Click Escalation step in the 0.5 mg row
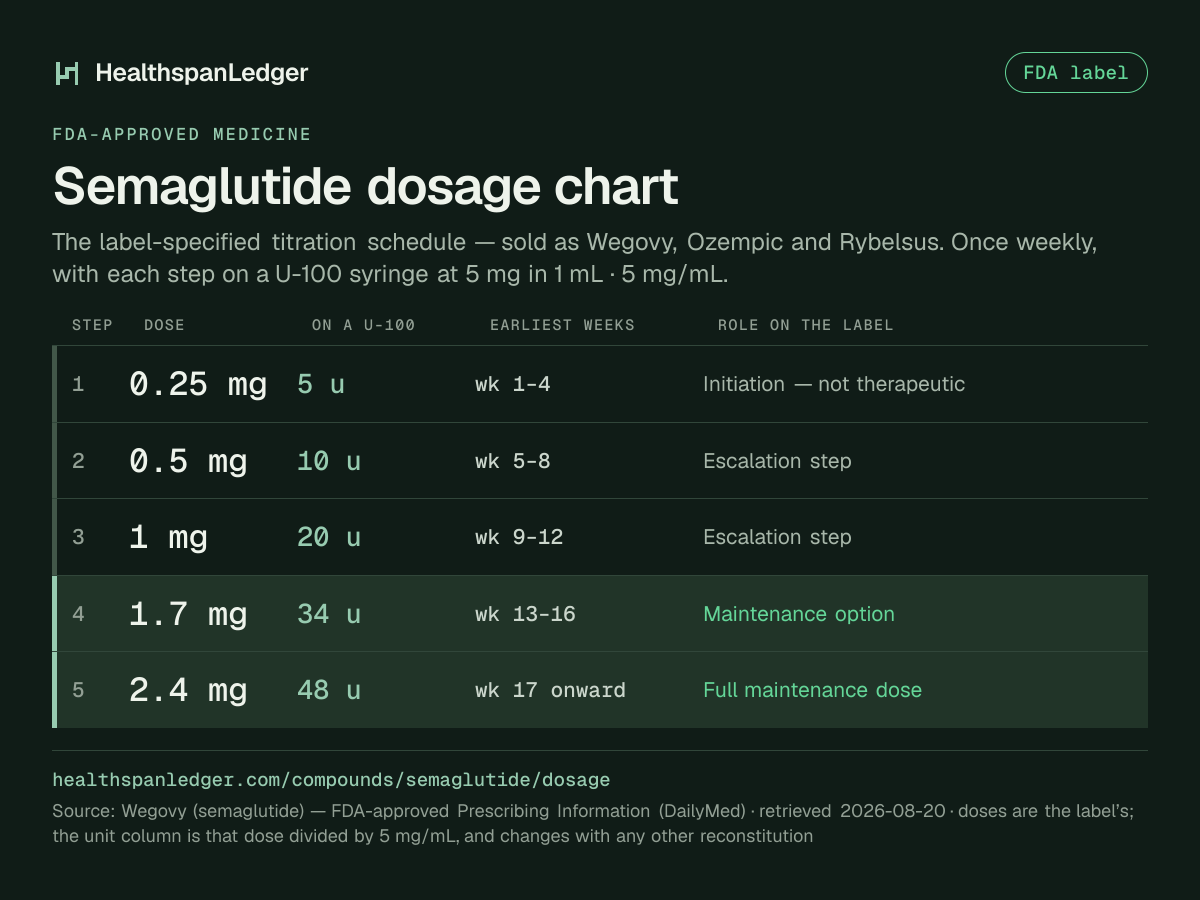The image size is (1200, 900). tap(777, 461)
